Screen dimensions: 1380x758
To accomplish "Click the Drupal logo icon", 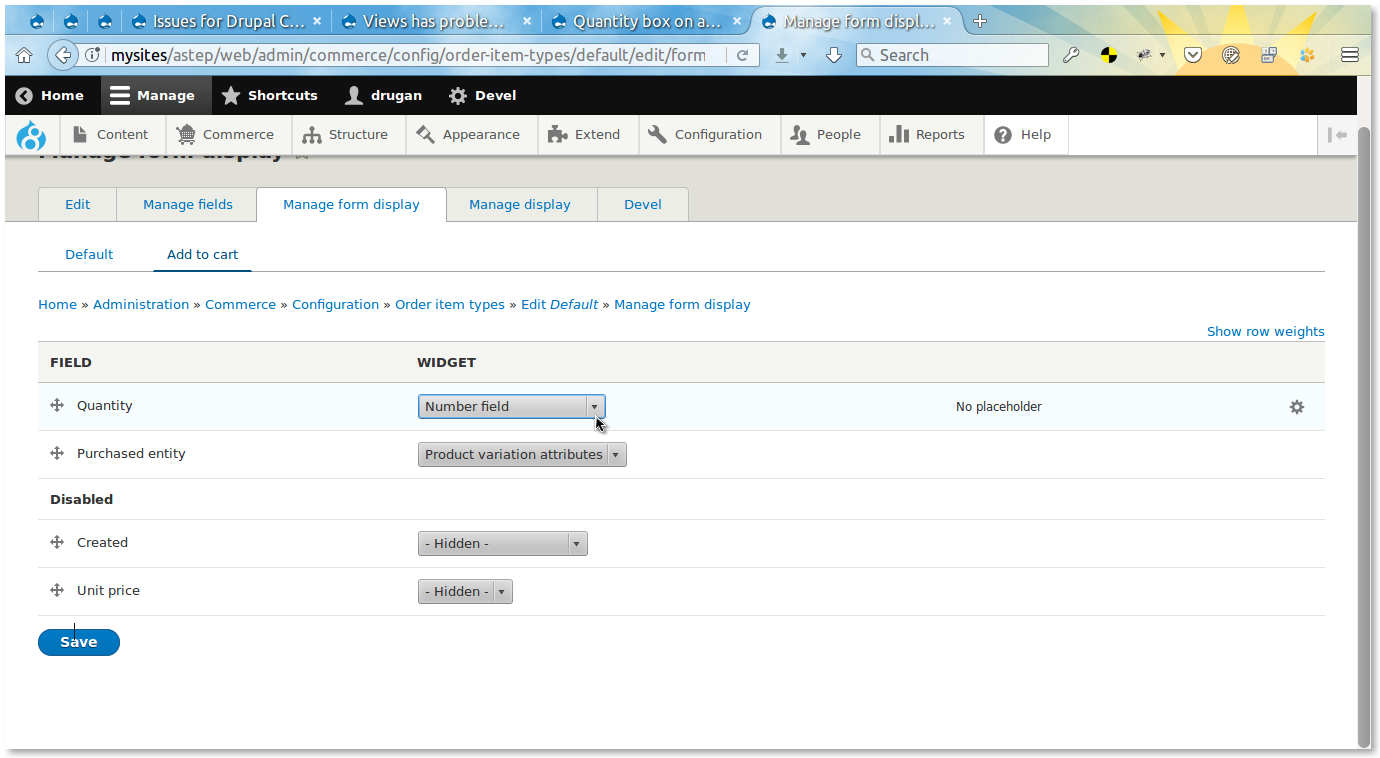I will pyautogui.click(x=30, y=134).
